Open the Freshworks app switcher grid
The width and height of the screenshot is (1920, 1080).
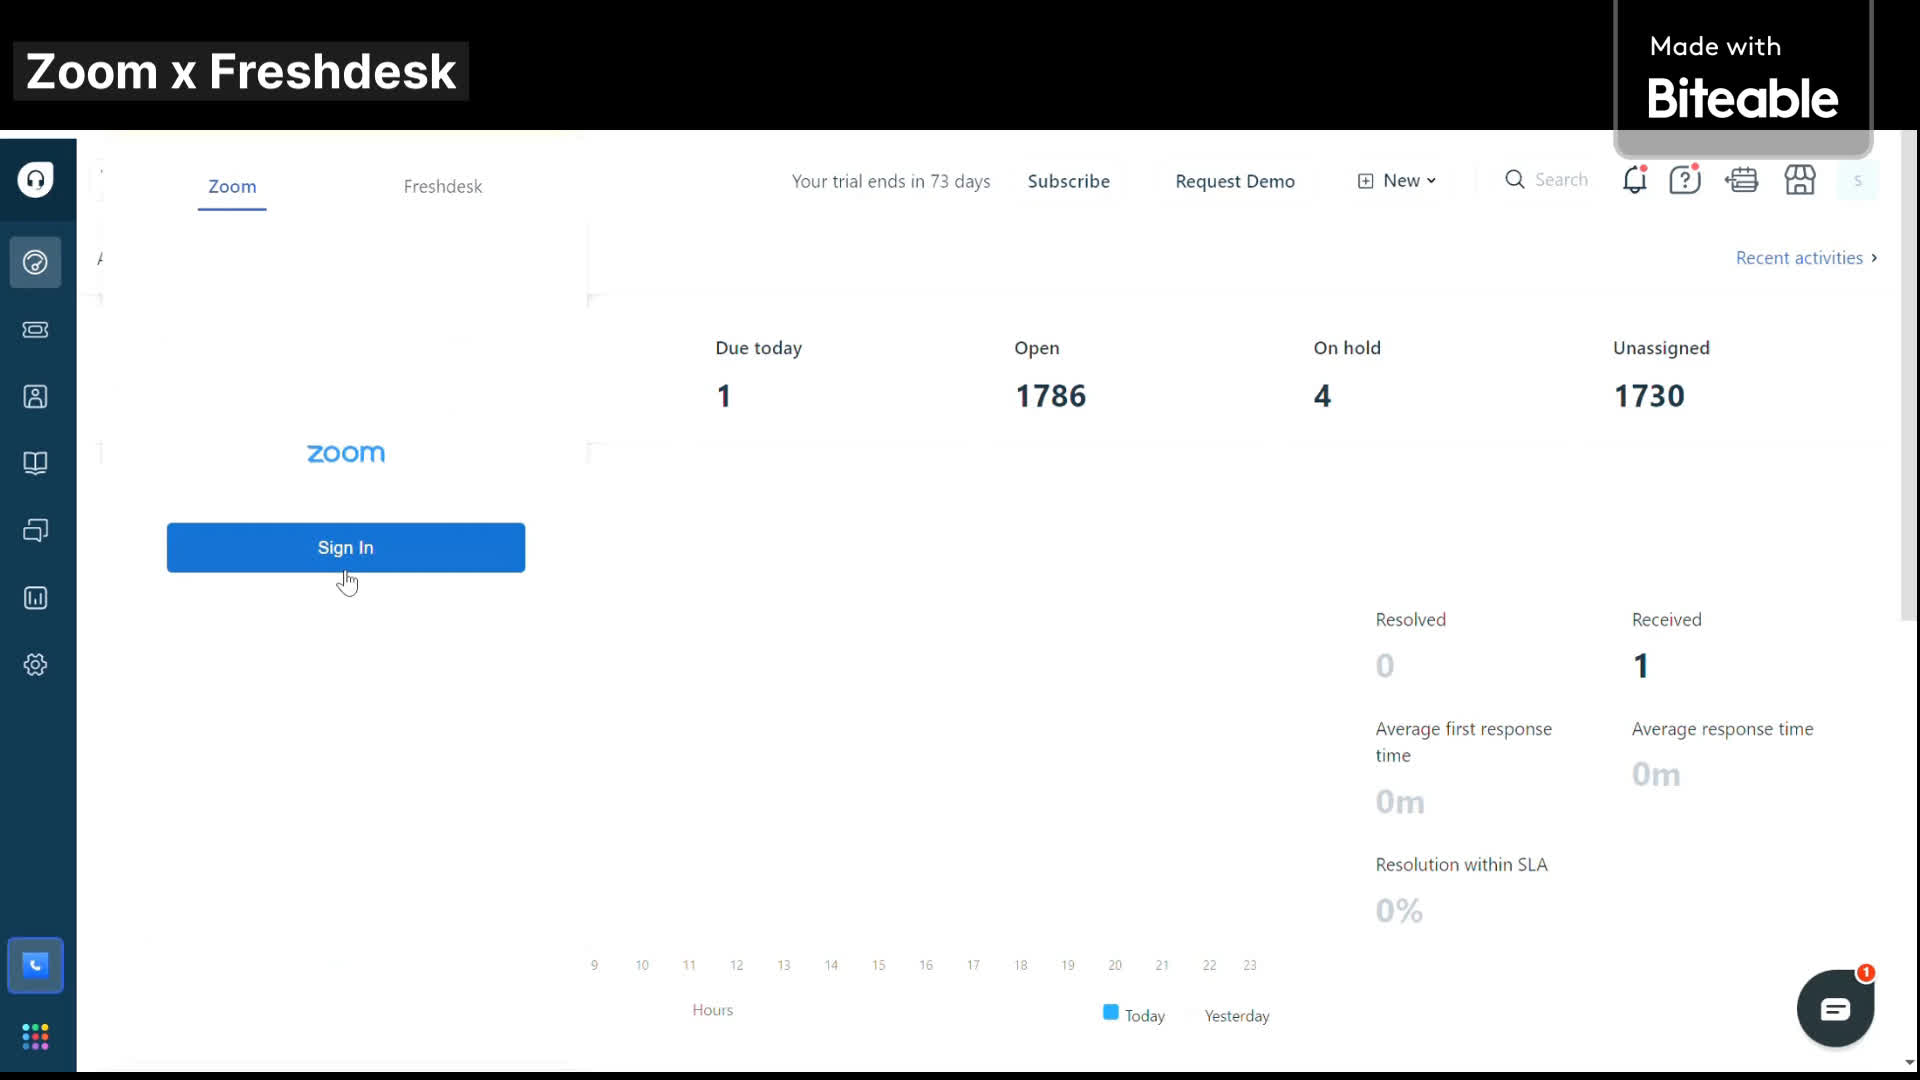(35, 1037)
